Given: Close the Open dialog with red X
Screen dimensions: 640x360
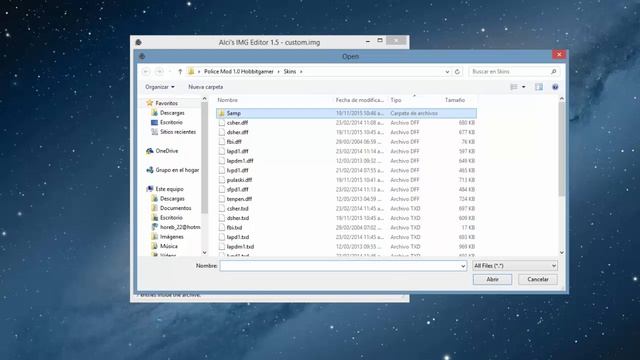Looking at the screenshot, I should pyautogui.click(x=559, y=54).
